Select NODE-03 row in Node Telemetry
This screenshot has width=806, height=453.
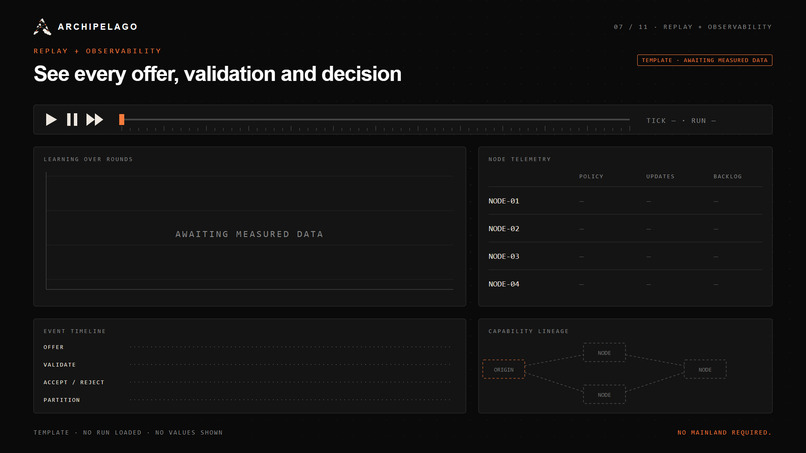(x=625, y=256)
